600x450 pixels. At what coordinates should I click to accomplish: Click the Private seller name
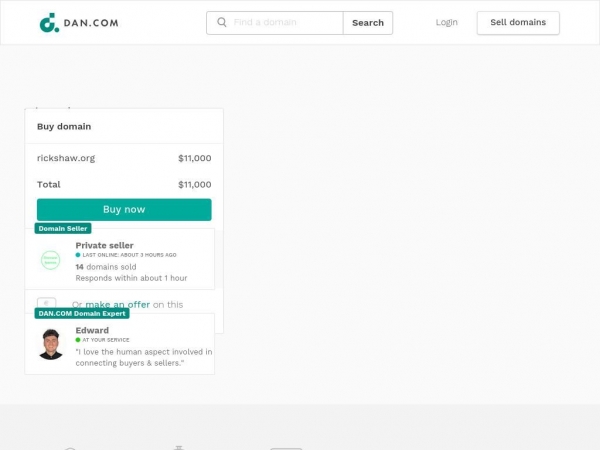pyautogui.click(x=104, y=245)
